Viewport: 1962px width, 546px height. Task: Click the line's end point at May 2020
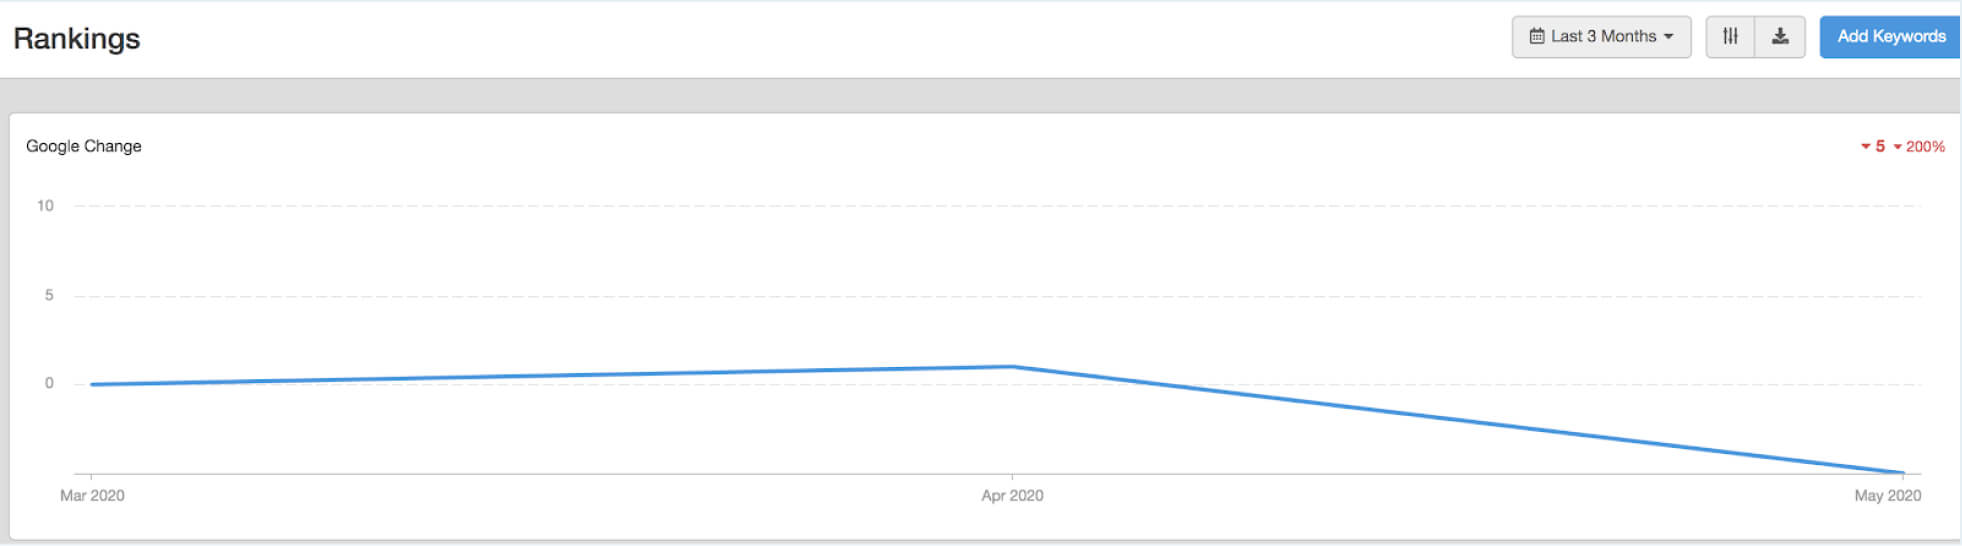[x=1901, y=472]
